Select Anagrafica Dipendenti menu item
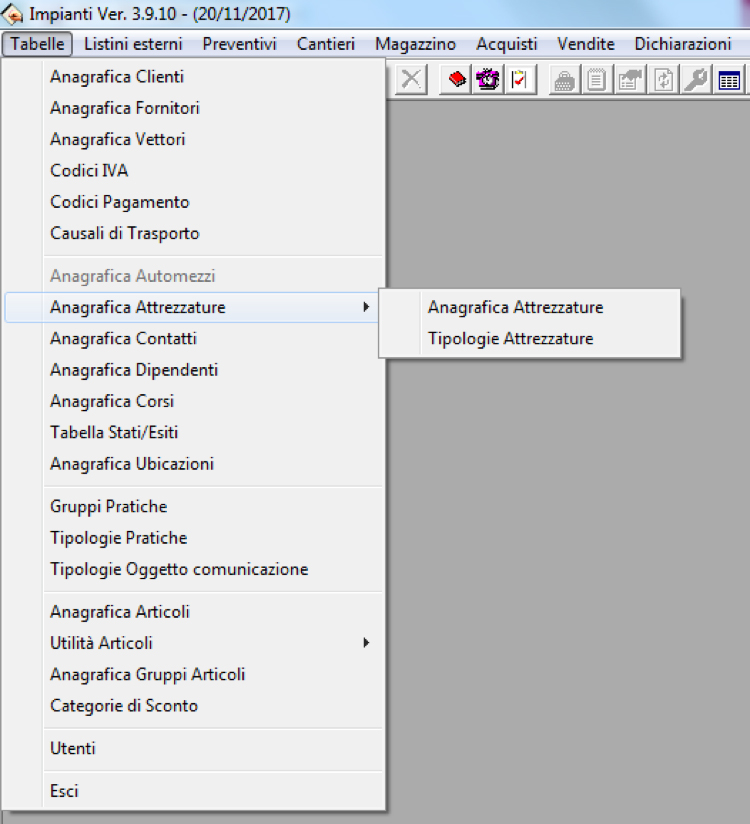The width and height of the screenshot is (750, 824). coord(134,370)
